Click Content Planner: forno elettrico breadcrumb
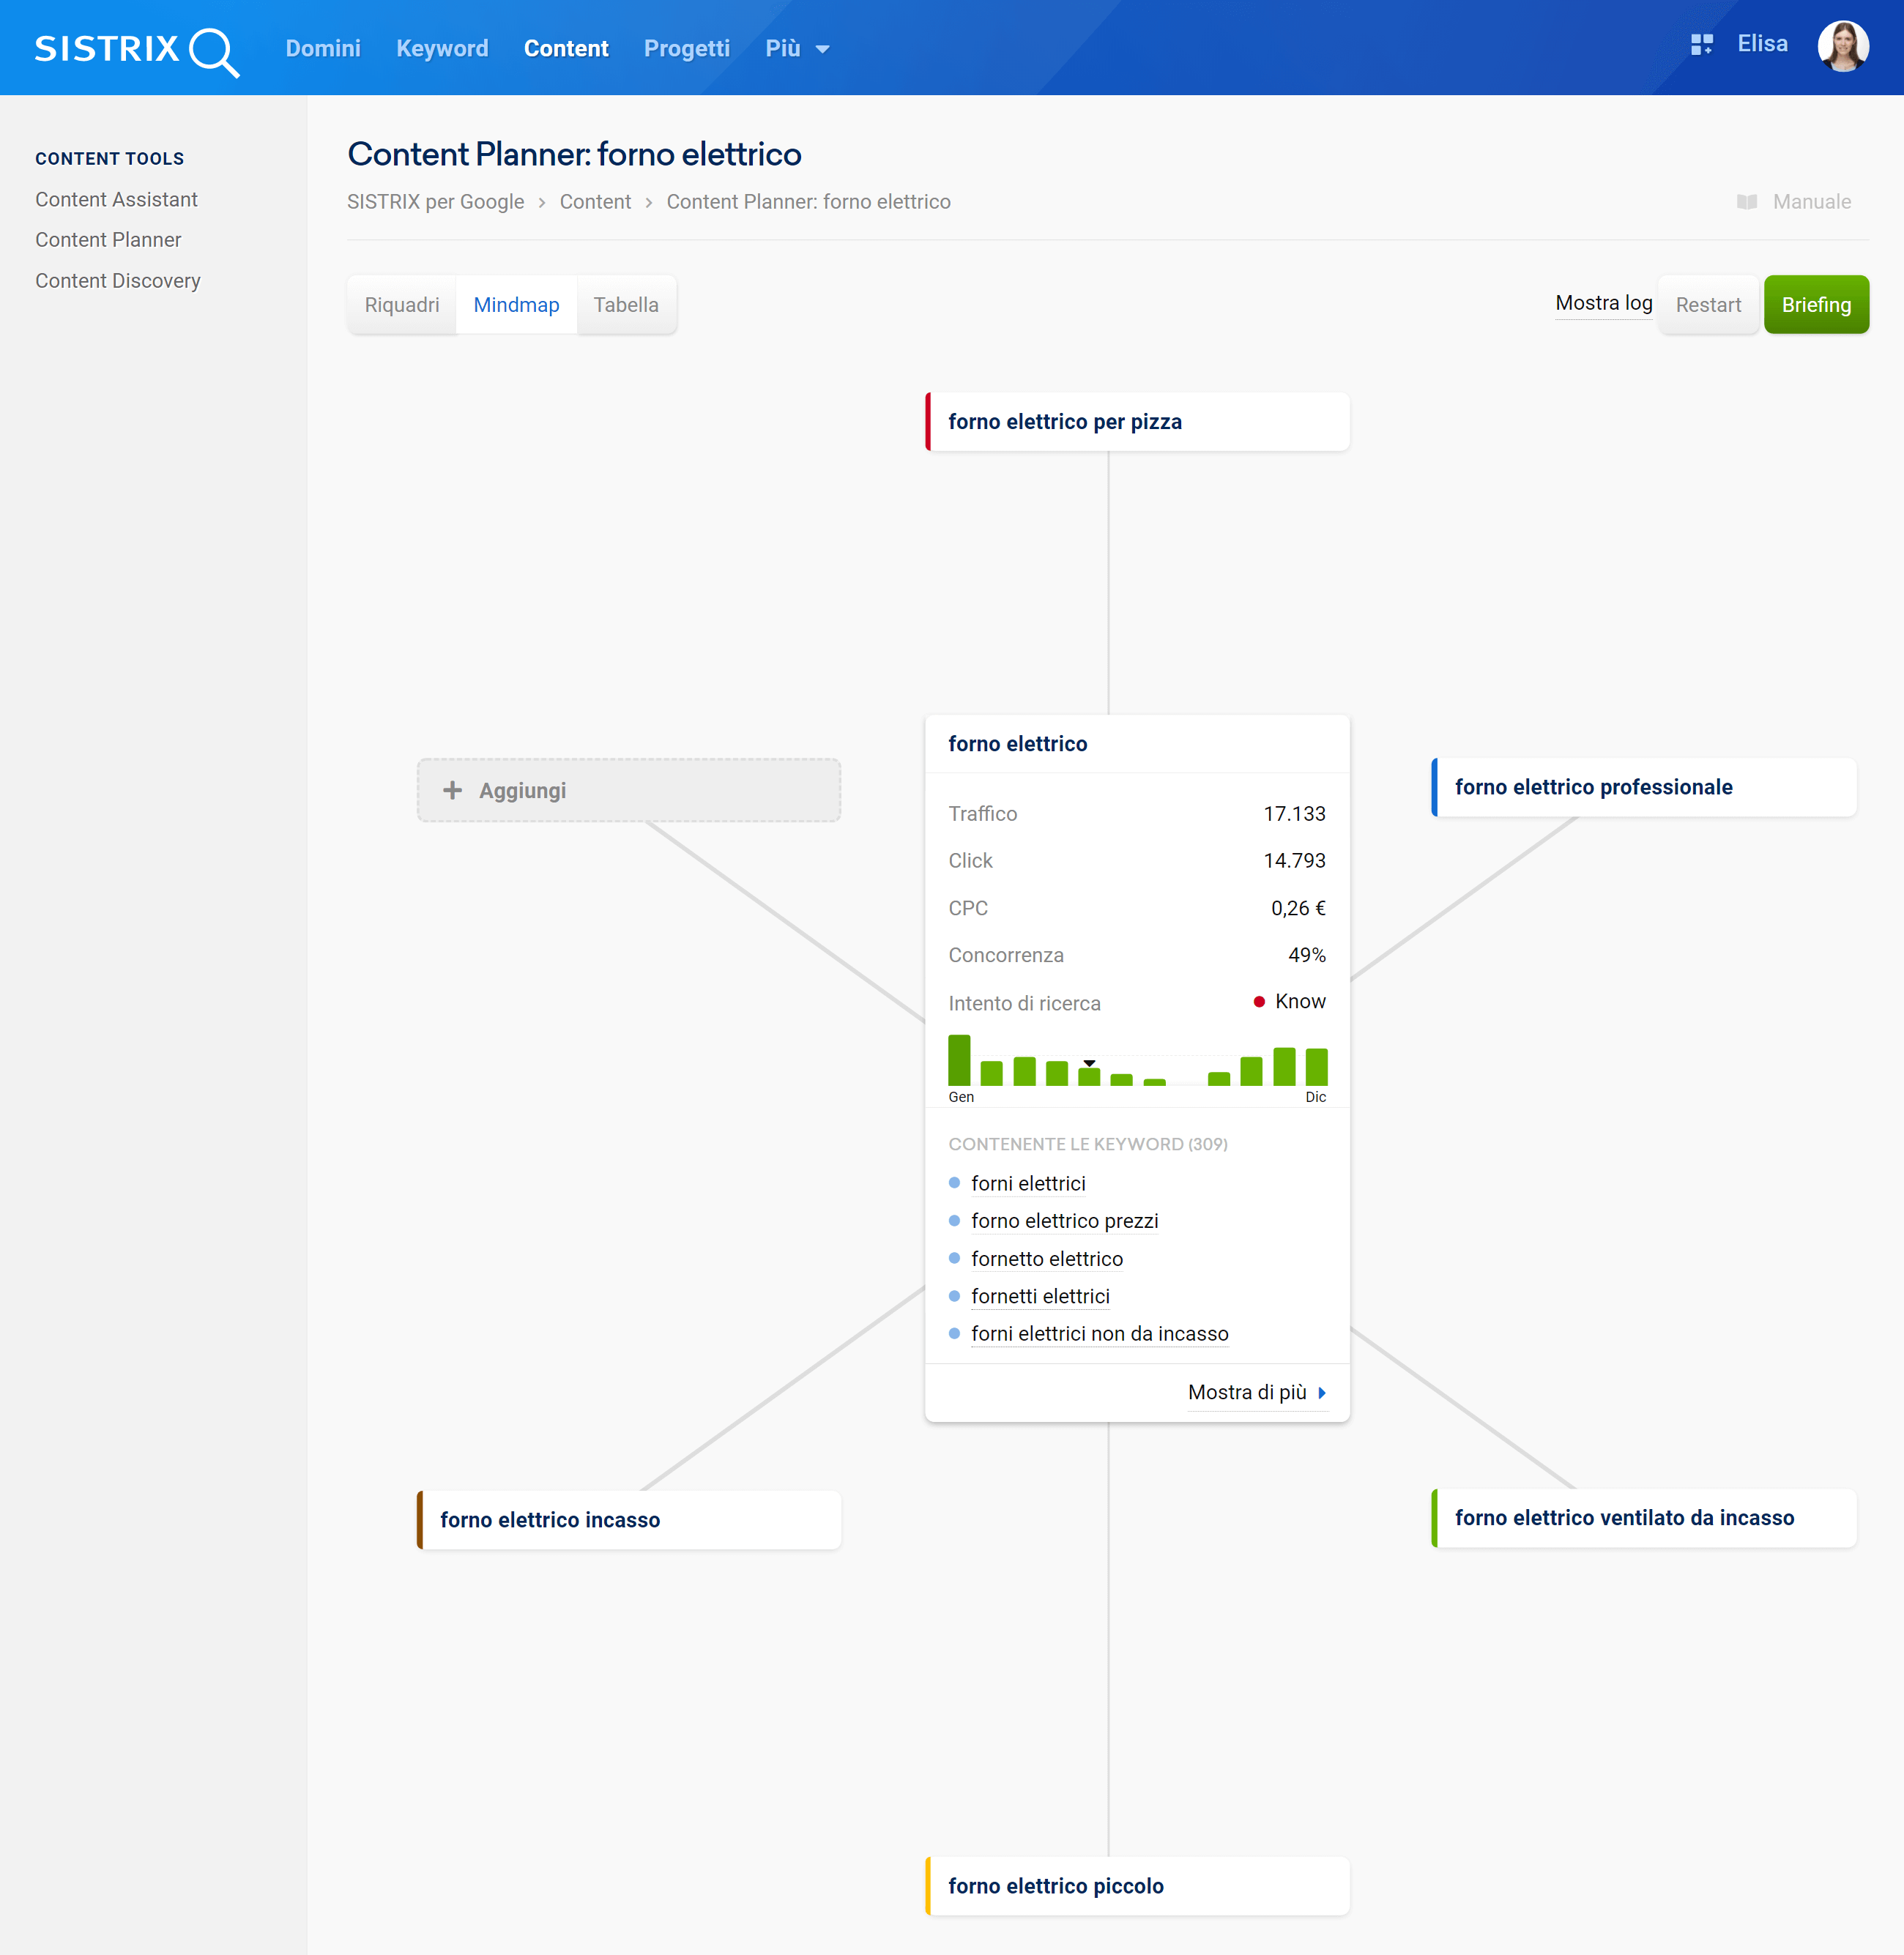 pyautogui.click(x=808, y=202)
